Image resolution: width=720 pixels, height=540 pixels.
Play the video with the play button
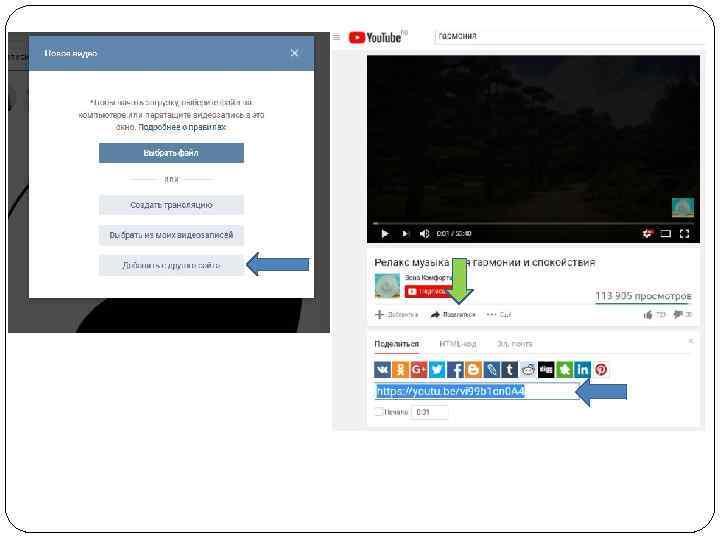385,234
